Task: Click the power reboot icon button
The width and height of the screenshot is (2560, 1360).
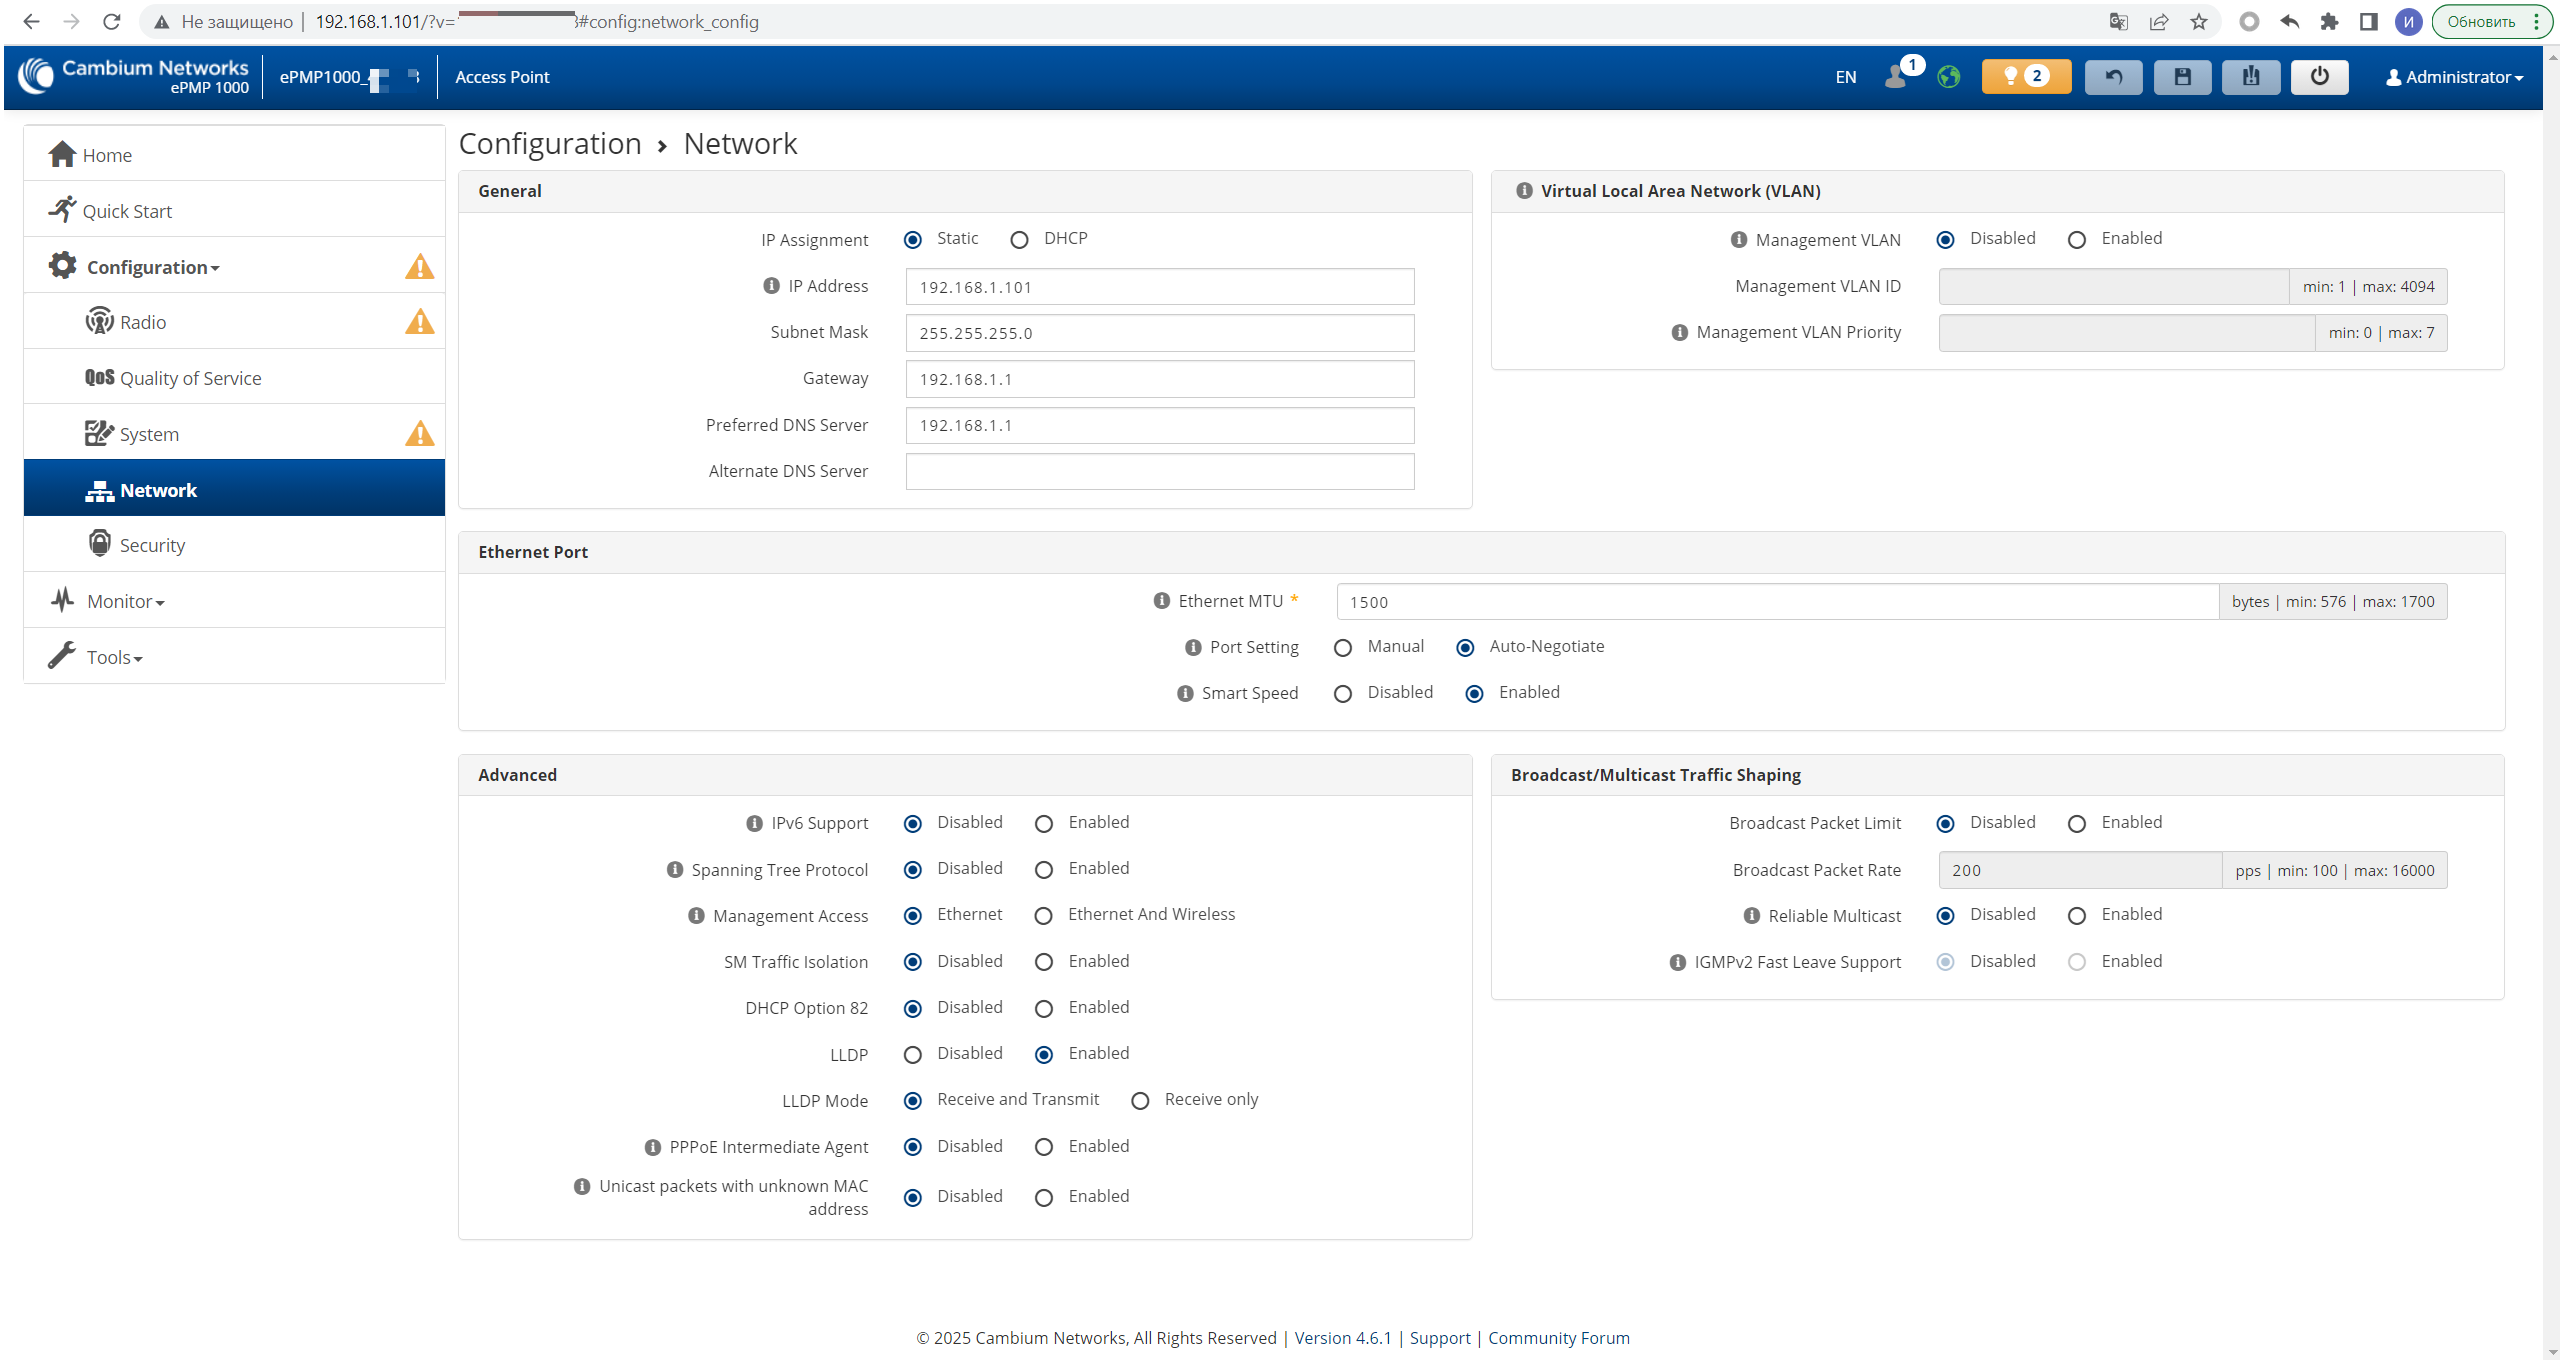Action: tap(2319, 77)
